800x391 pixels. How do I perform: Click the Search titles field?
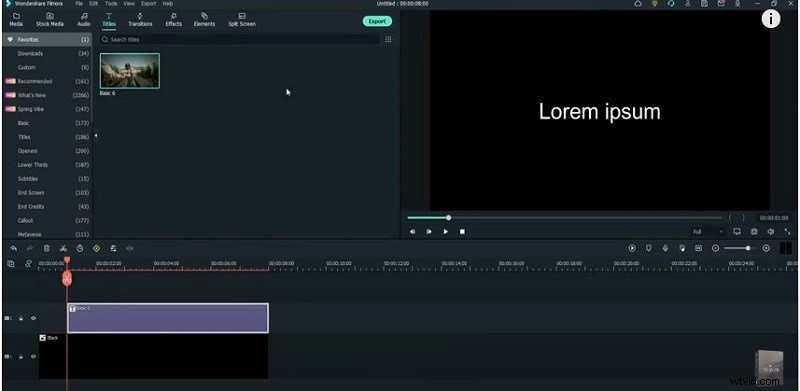239,39
